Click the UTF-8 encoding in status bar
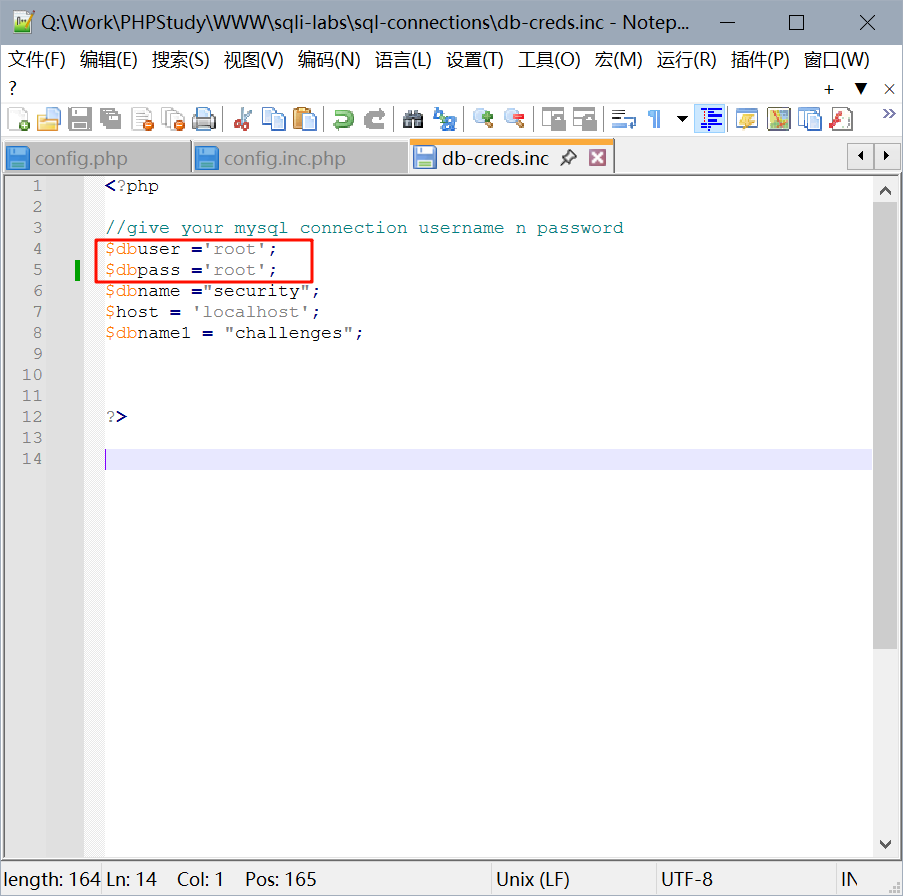Viewport: 903px width, 896px height. [x=687, y=879]
